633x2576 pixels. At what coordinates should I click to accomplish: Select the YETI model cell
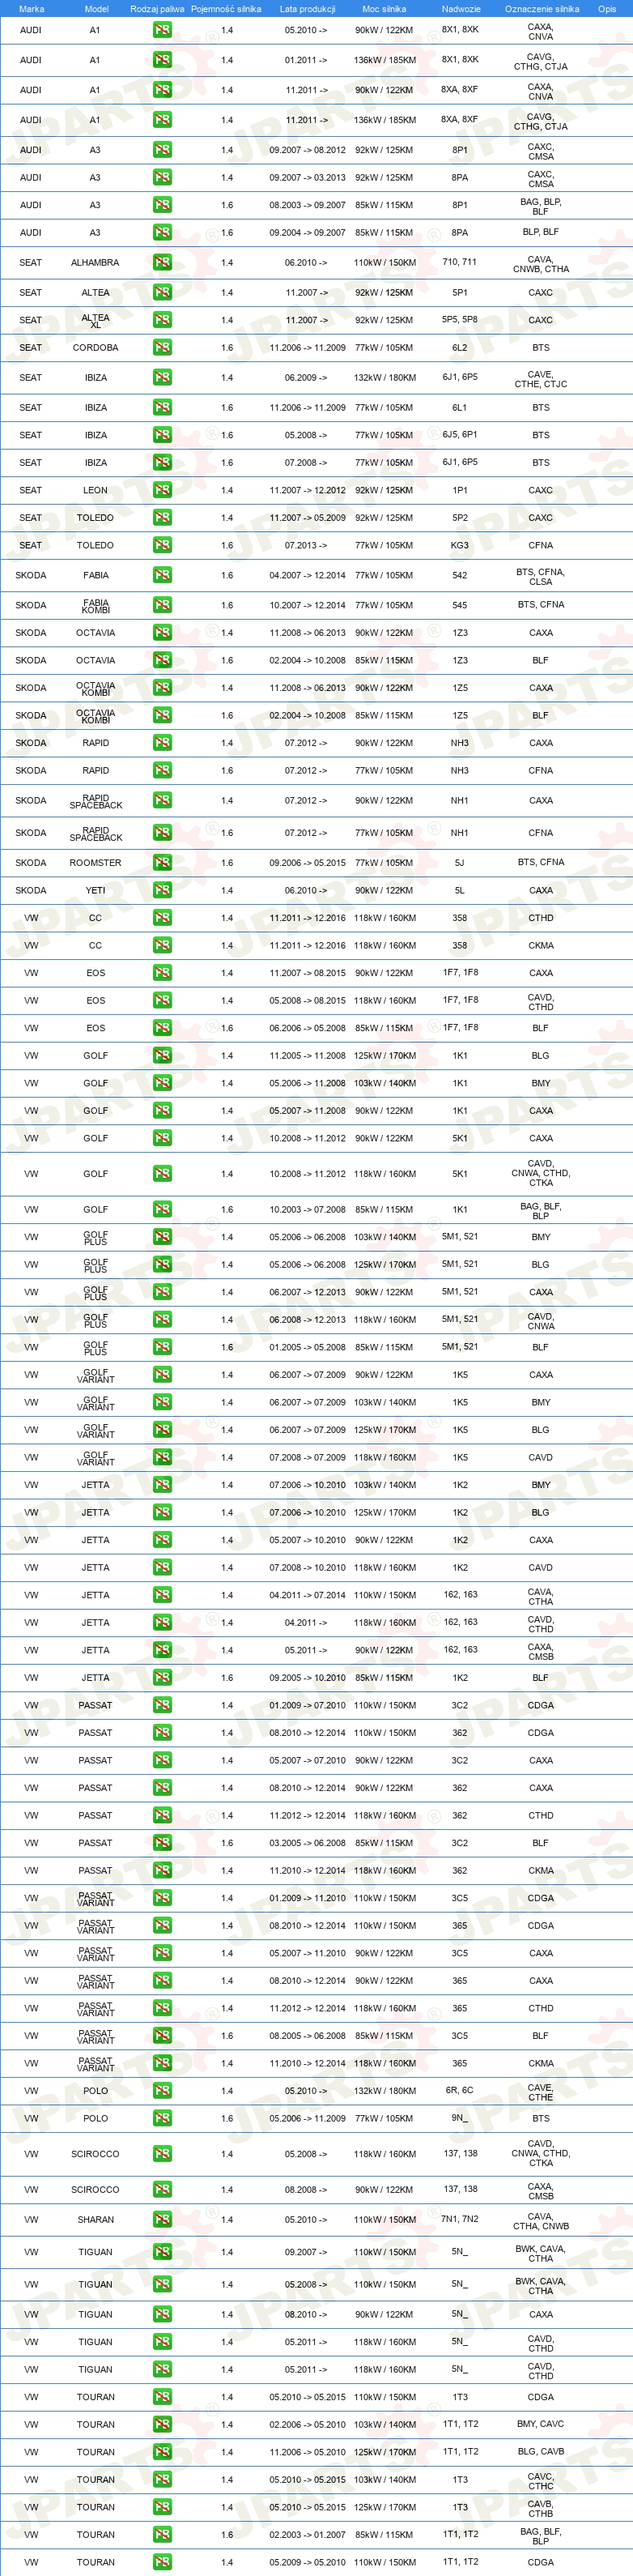click(x=95, y=890)
